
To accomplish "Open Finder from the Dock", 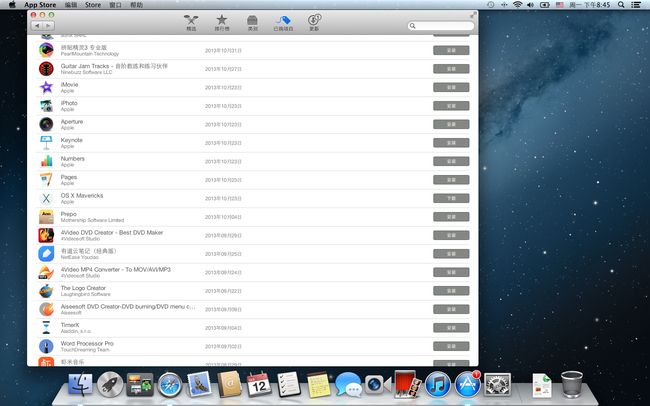I will [80, 384].
